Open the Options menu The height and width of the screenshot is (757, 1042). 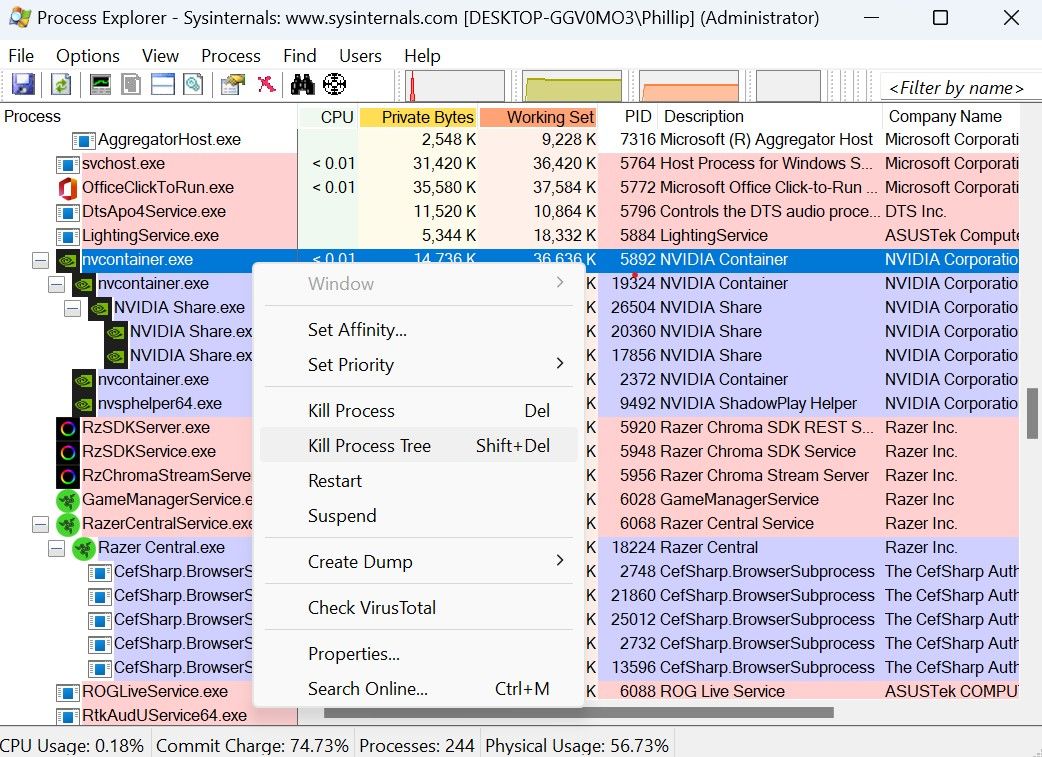pos(87,56)
